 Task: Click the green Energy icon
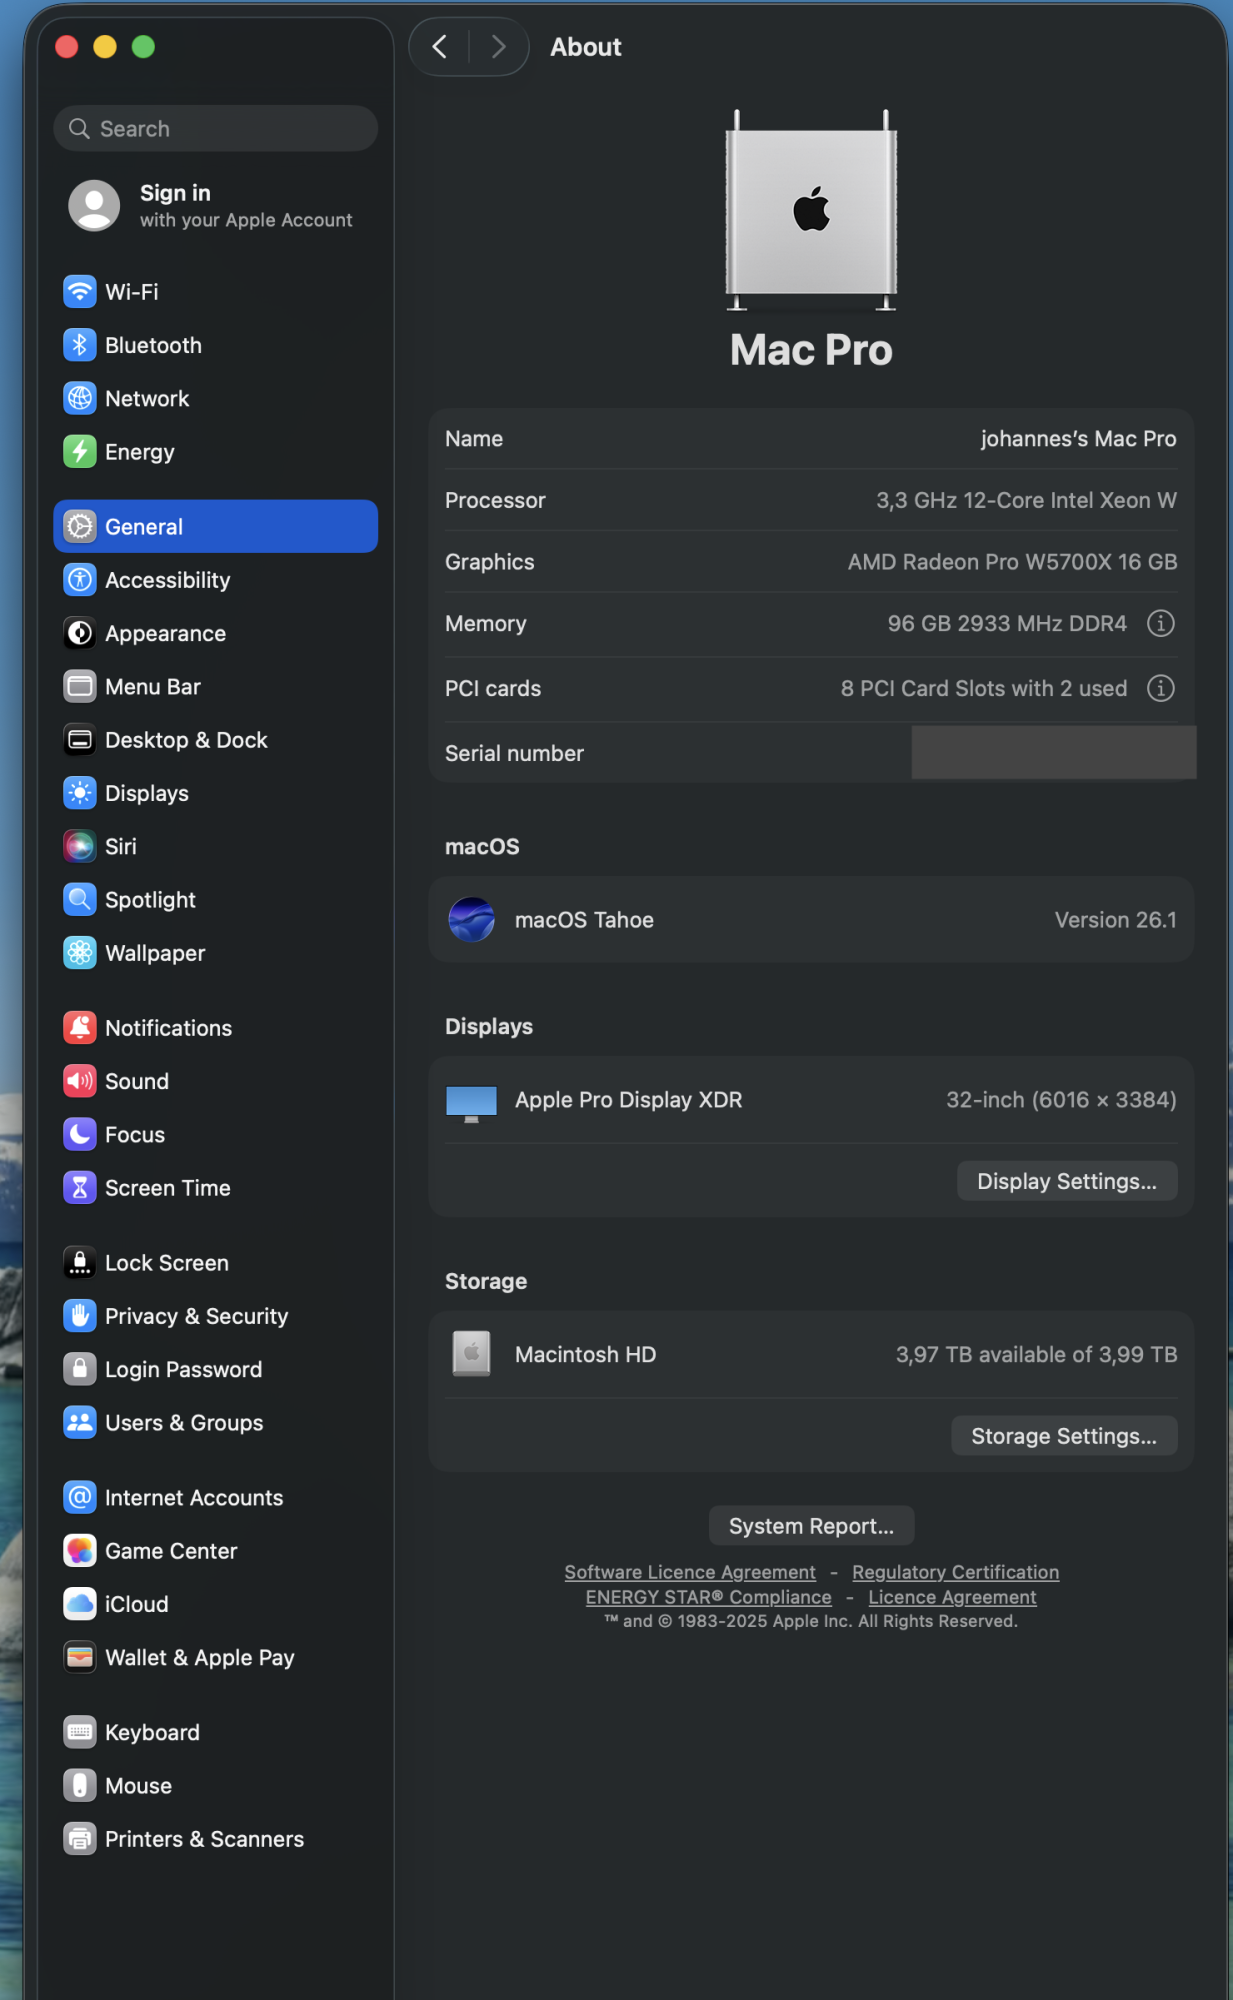tap(80, 452)
